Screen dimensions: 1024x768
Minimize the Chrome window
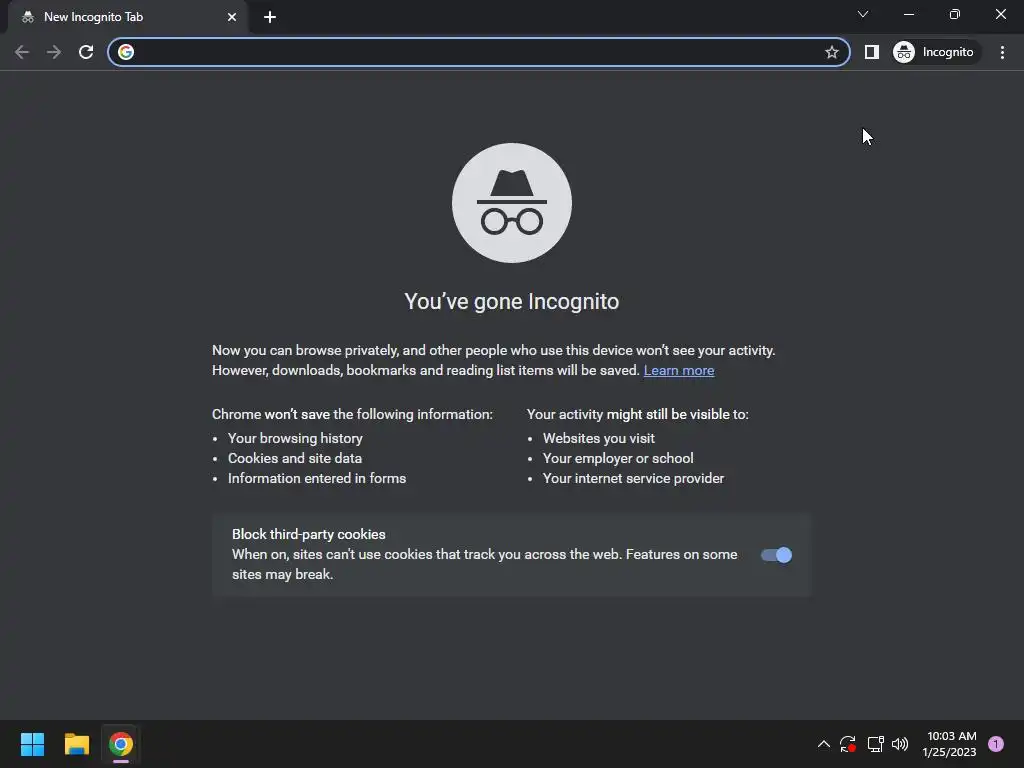pos(908,14)
